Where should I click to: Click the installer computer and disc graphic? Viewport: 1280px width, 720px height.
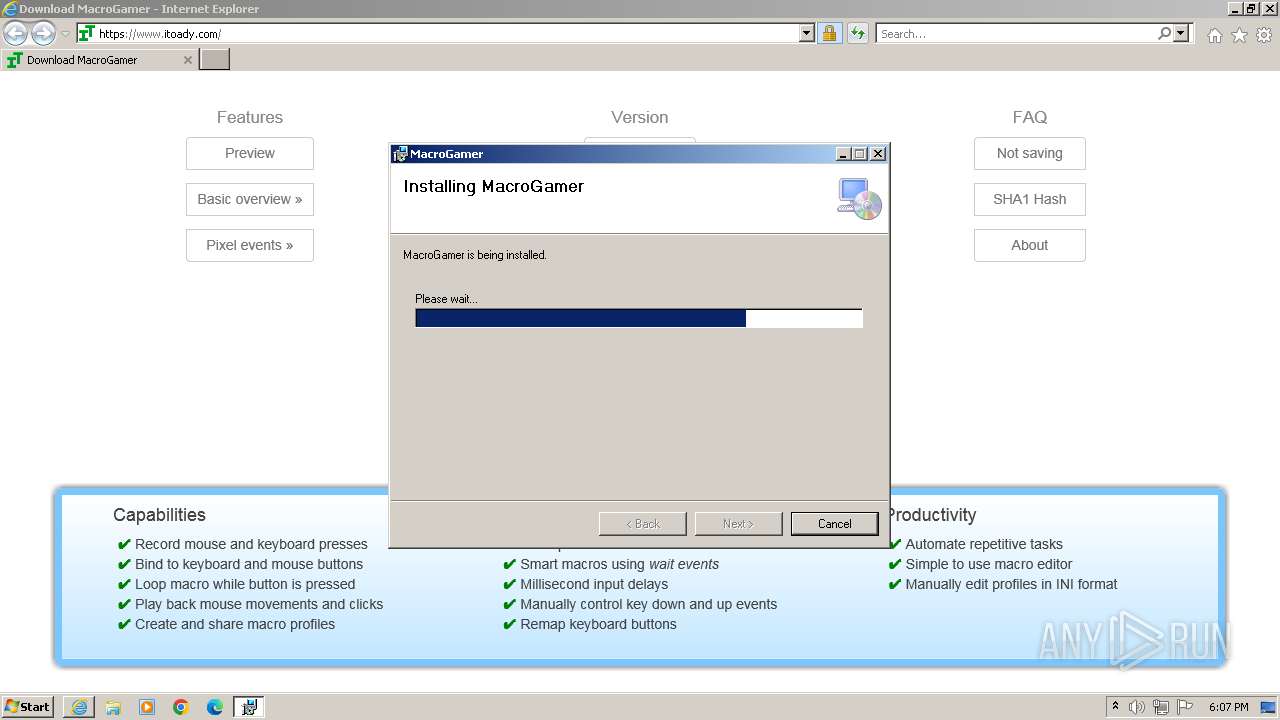(859, 198)
